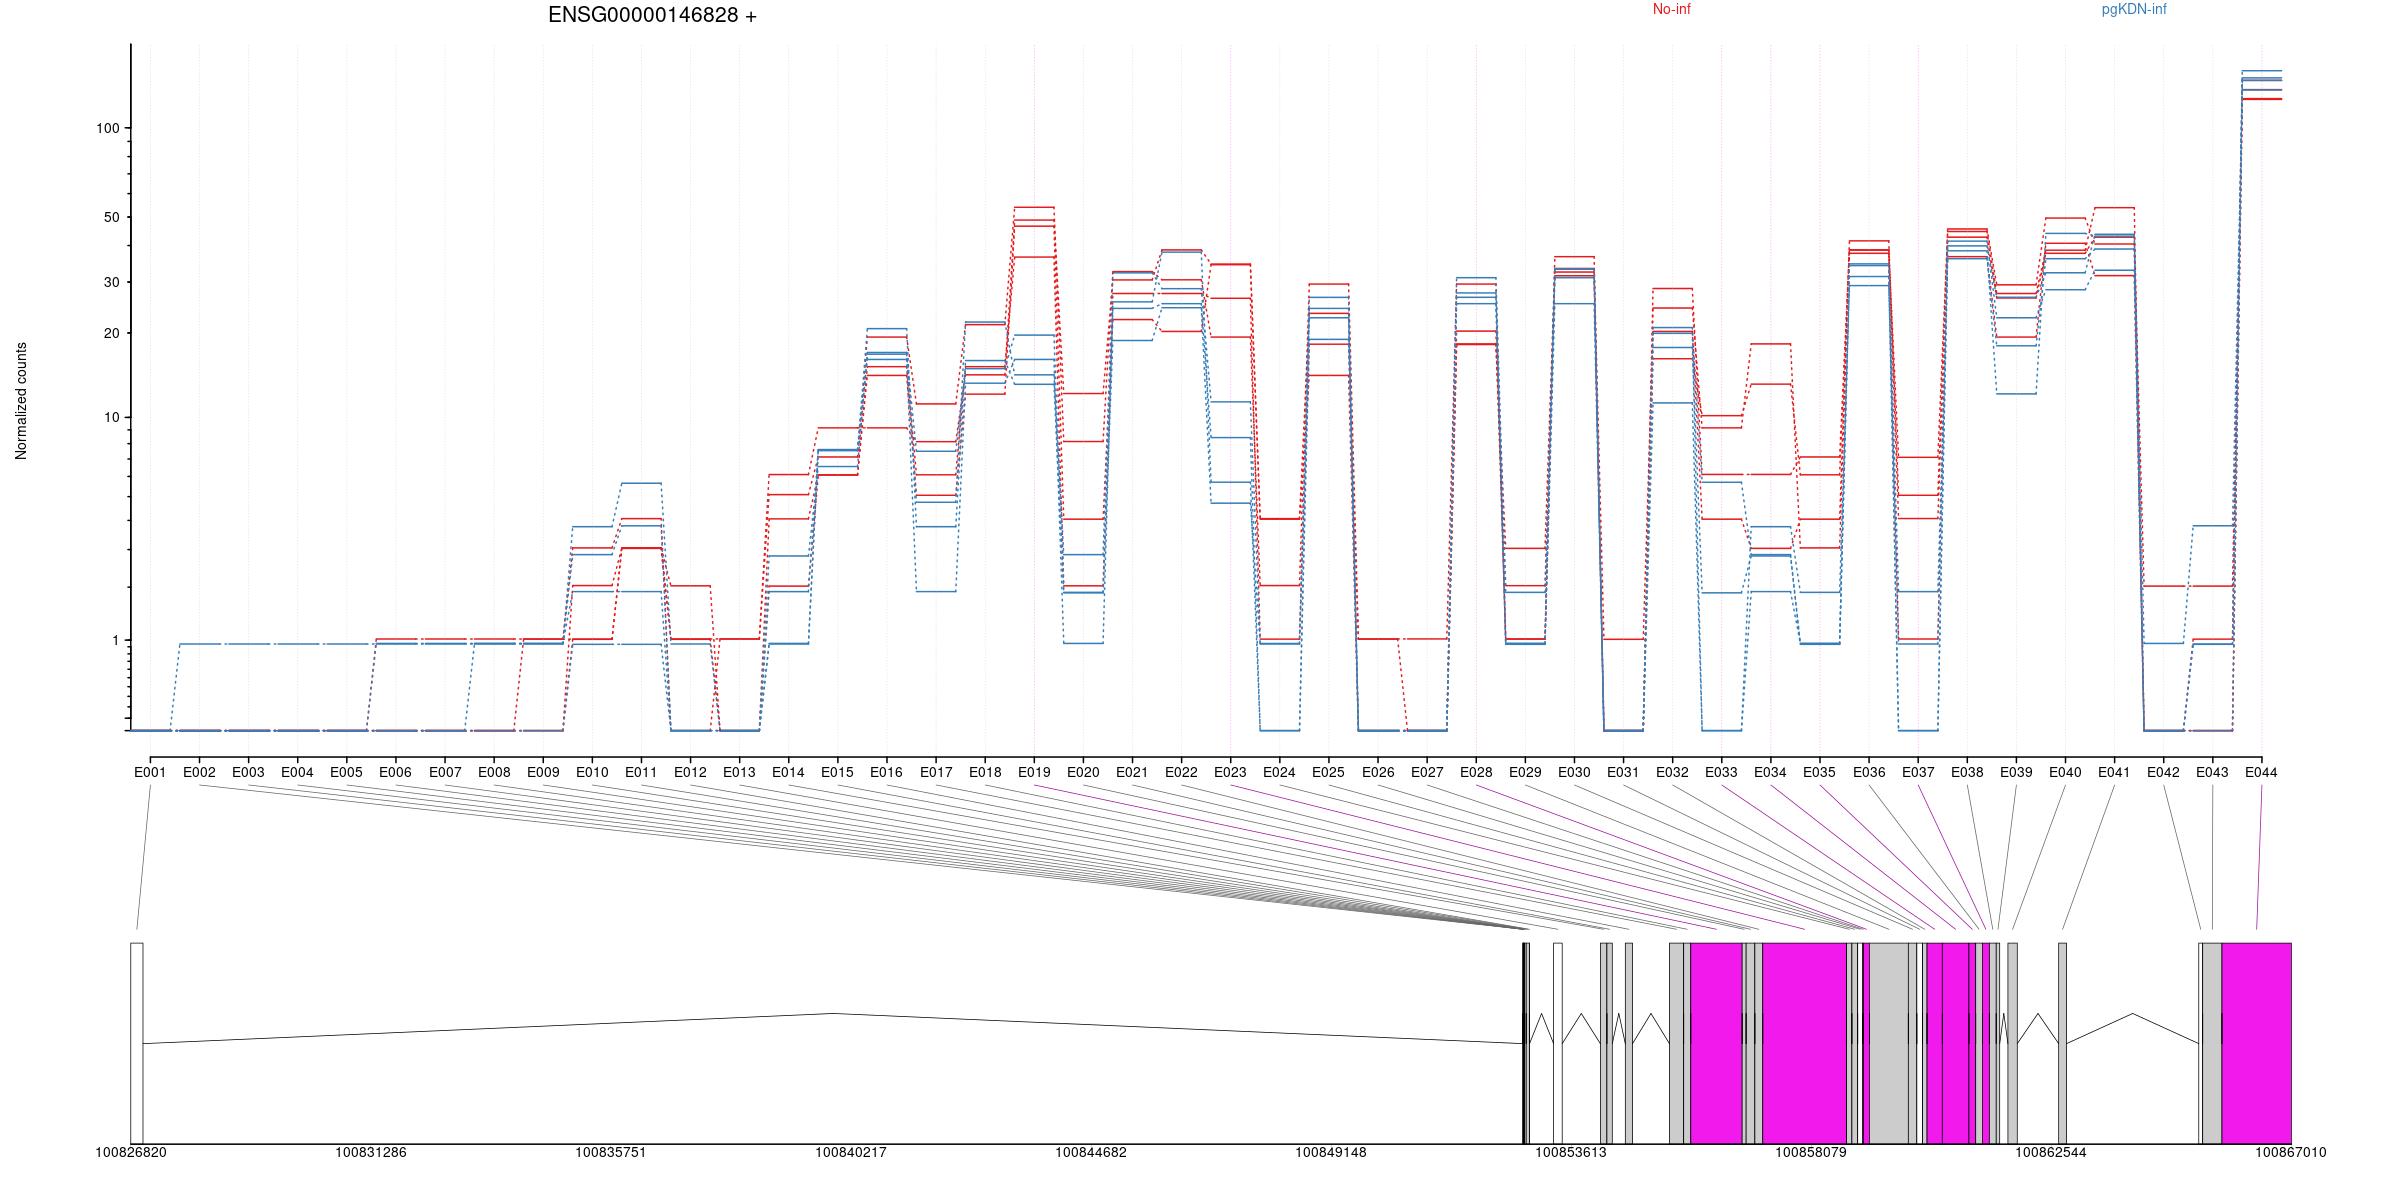Click the E044 expression lines above 100
The width and height of the screenshot is (2400, 1200).
pyautogui.click(x=2261, y=85)
